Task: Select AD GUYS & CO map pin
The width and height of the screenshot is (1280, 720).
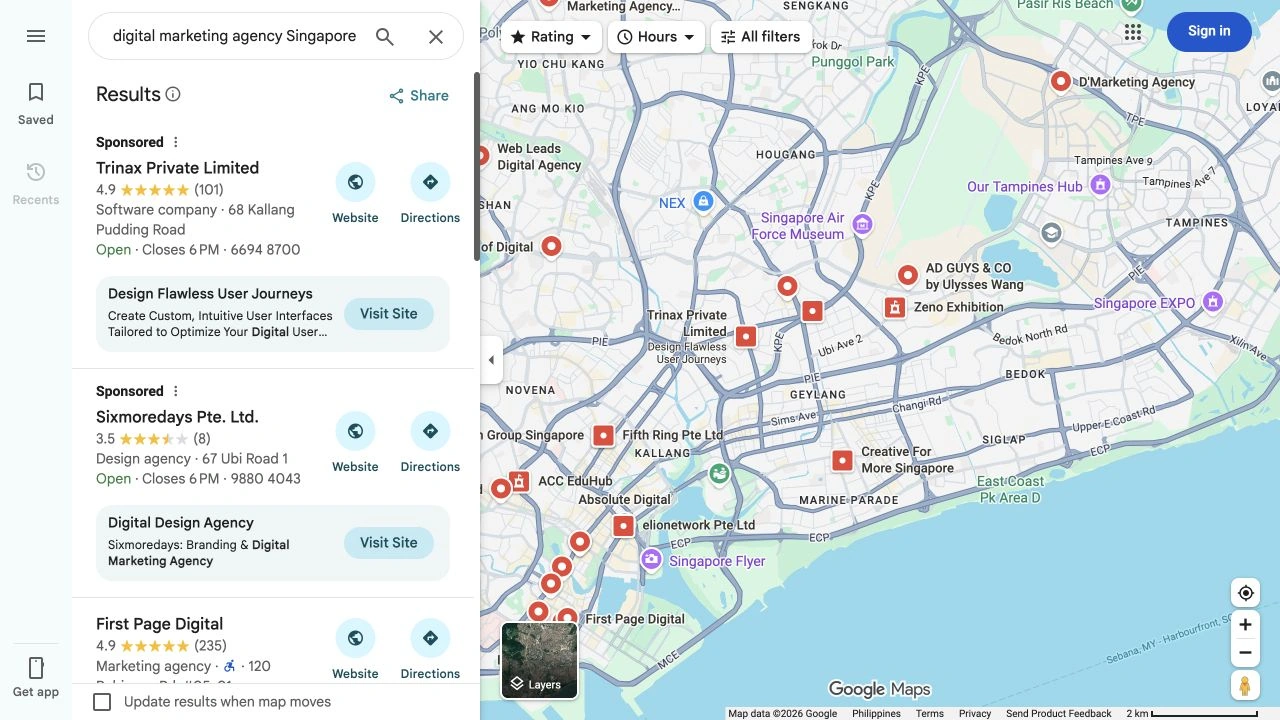Action: coord(907,275)
